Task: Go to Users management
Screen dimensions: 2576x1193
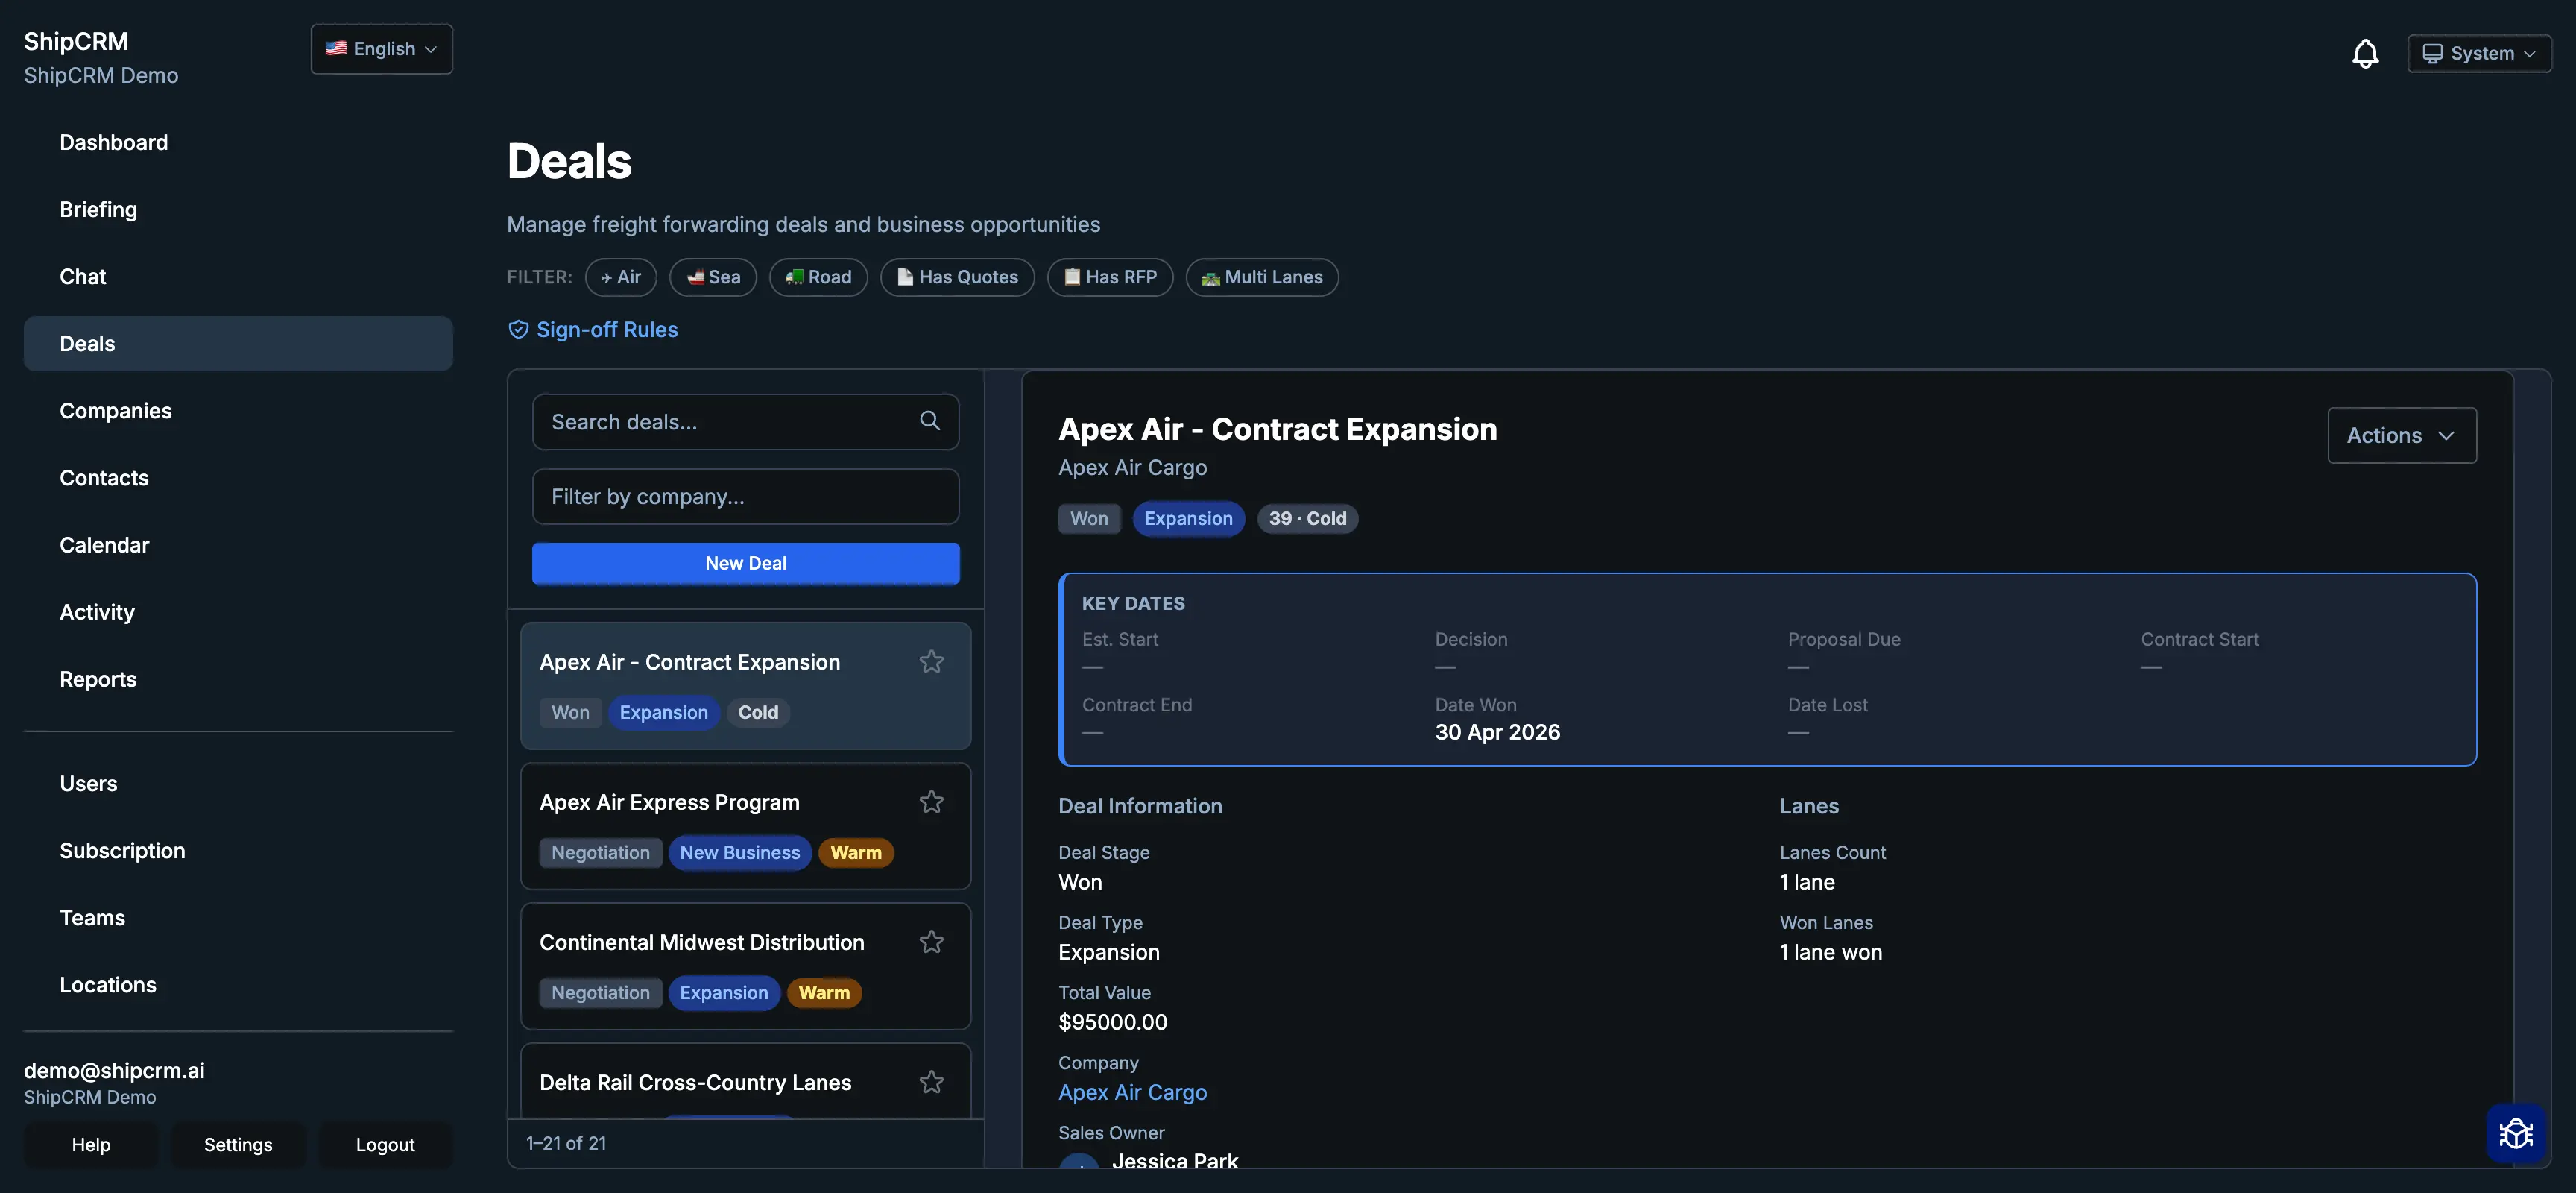Action: 238,784
